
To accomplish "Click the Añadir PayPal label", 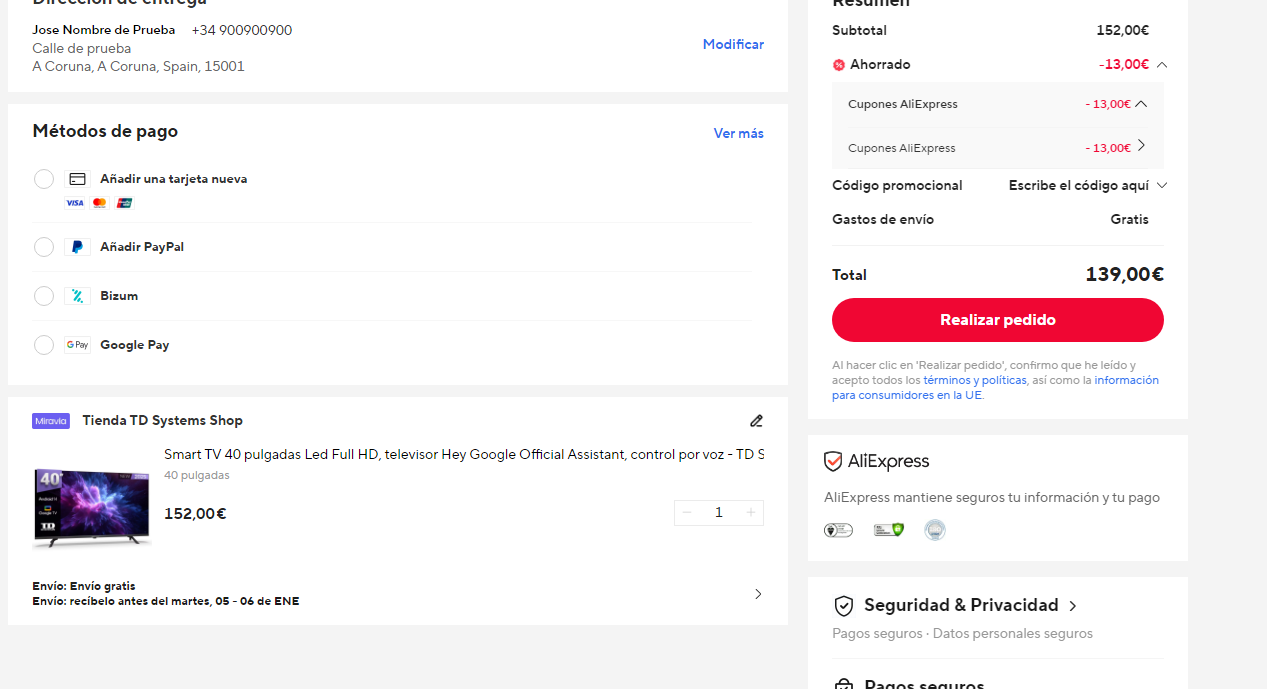I will click(142, 247).
